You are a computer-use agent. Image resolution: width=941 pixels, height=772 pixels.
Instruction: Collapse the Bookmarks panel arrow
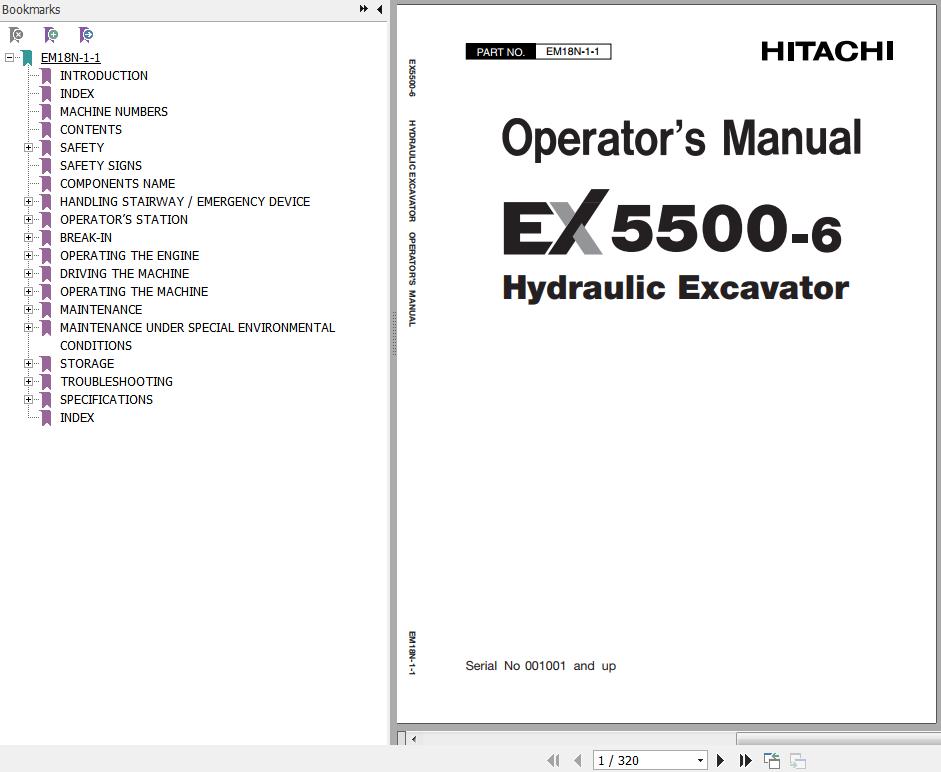379,9
